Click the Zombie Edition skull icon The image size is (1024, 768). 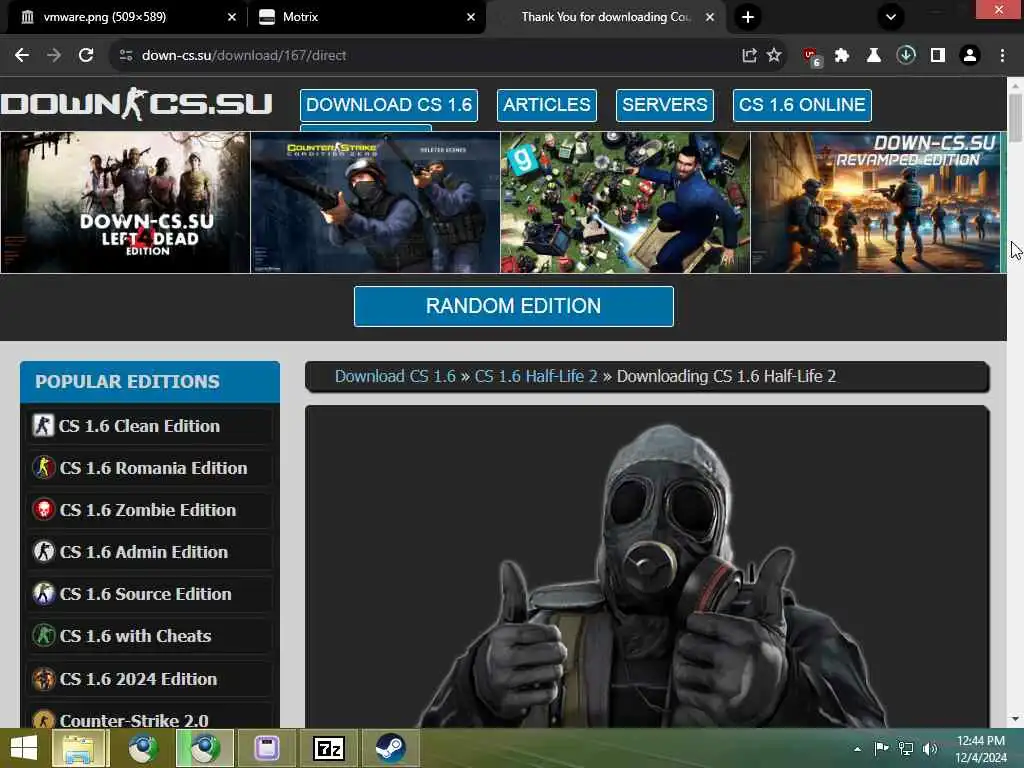[x=44, y=509]
